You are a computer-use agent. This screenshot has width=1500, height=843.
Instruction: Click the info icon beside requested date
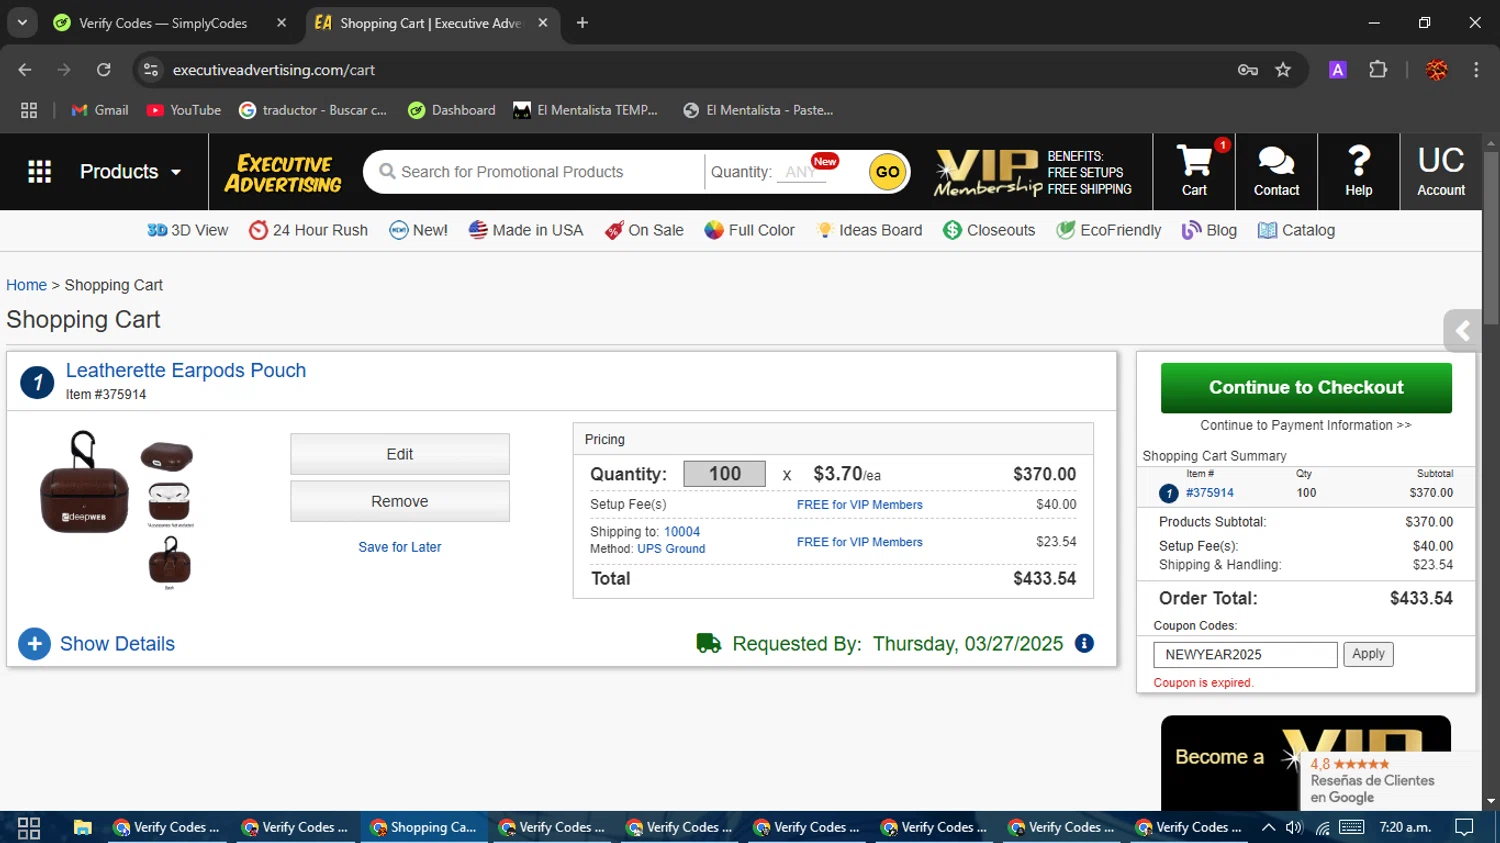tap(1084, 643)
